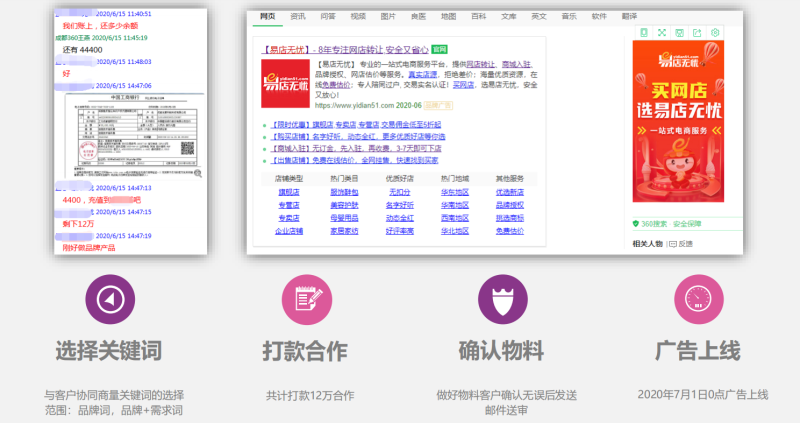The height and width of the screenshot is (423, 800).
Task: Click the 易店无忧 red logo thumbnail
Action: point(285,83)
